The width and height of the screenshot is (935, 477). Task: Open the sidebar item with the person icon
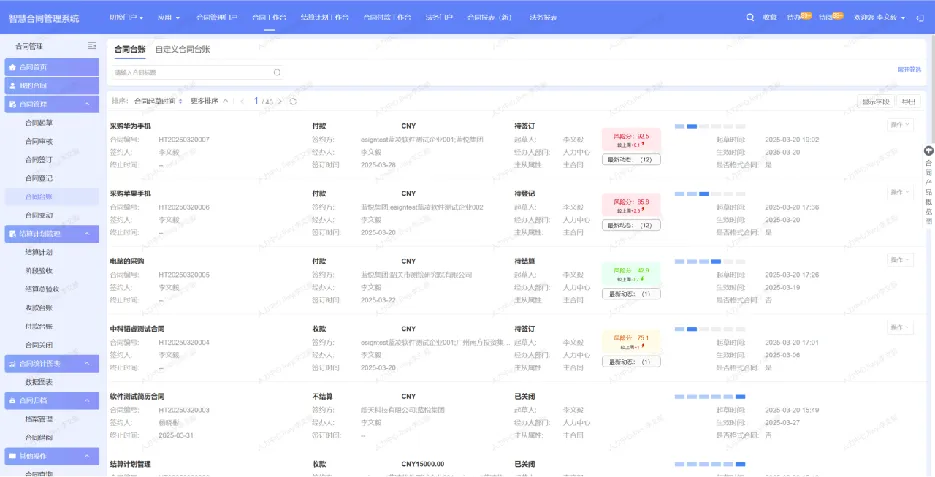click(x=52, y=86)
